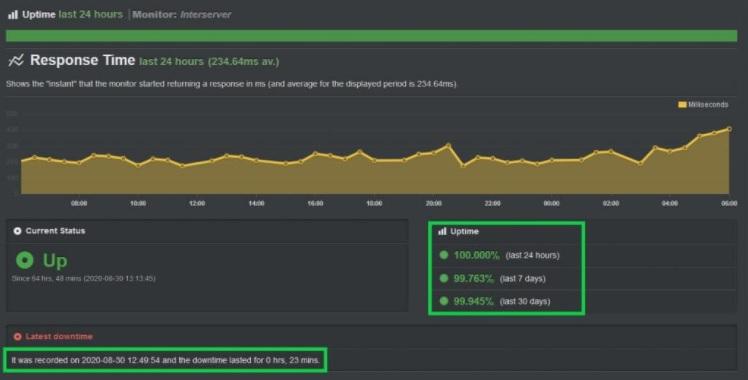Toggle the Milliseconds legend yellow swatch
Image resolution: width=748 pixels, height=380 pixels.
pyautogui.click(x=682, y=104)
